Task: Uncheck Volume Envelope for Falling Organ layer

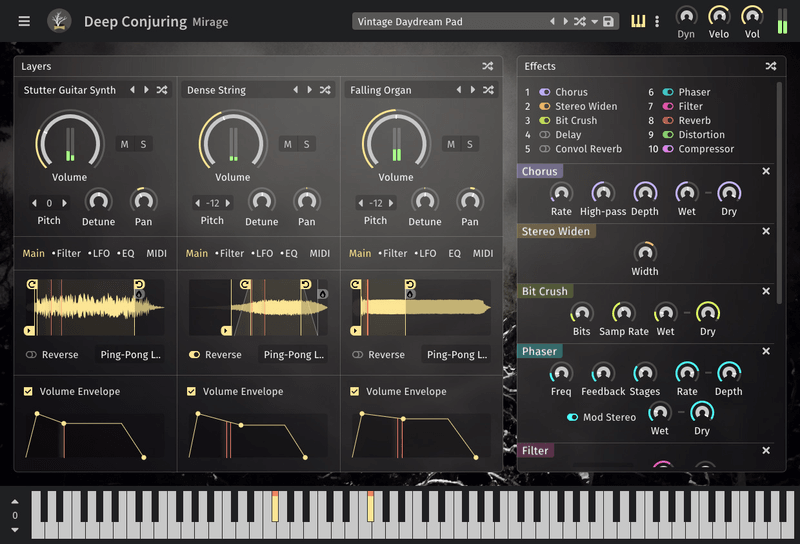Action: pos(354,391)
